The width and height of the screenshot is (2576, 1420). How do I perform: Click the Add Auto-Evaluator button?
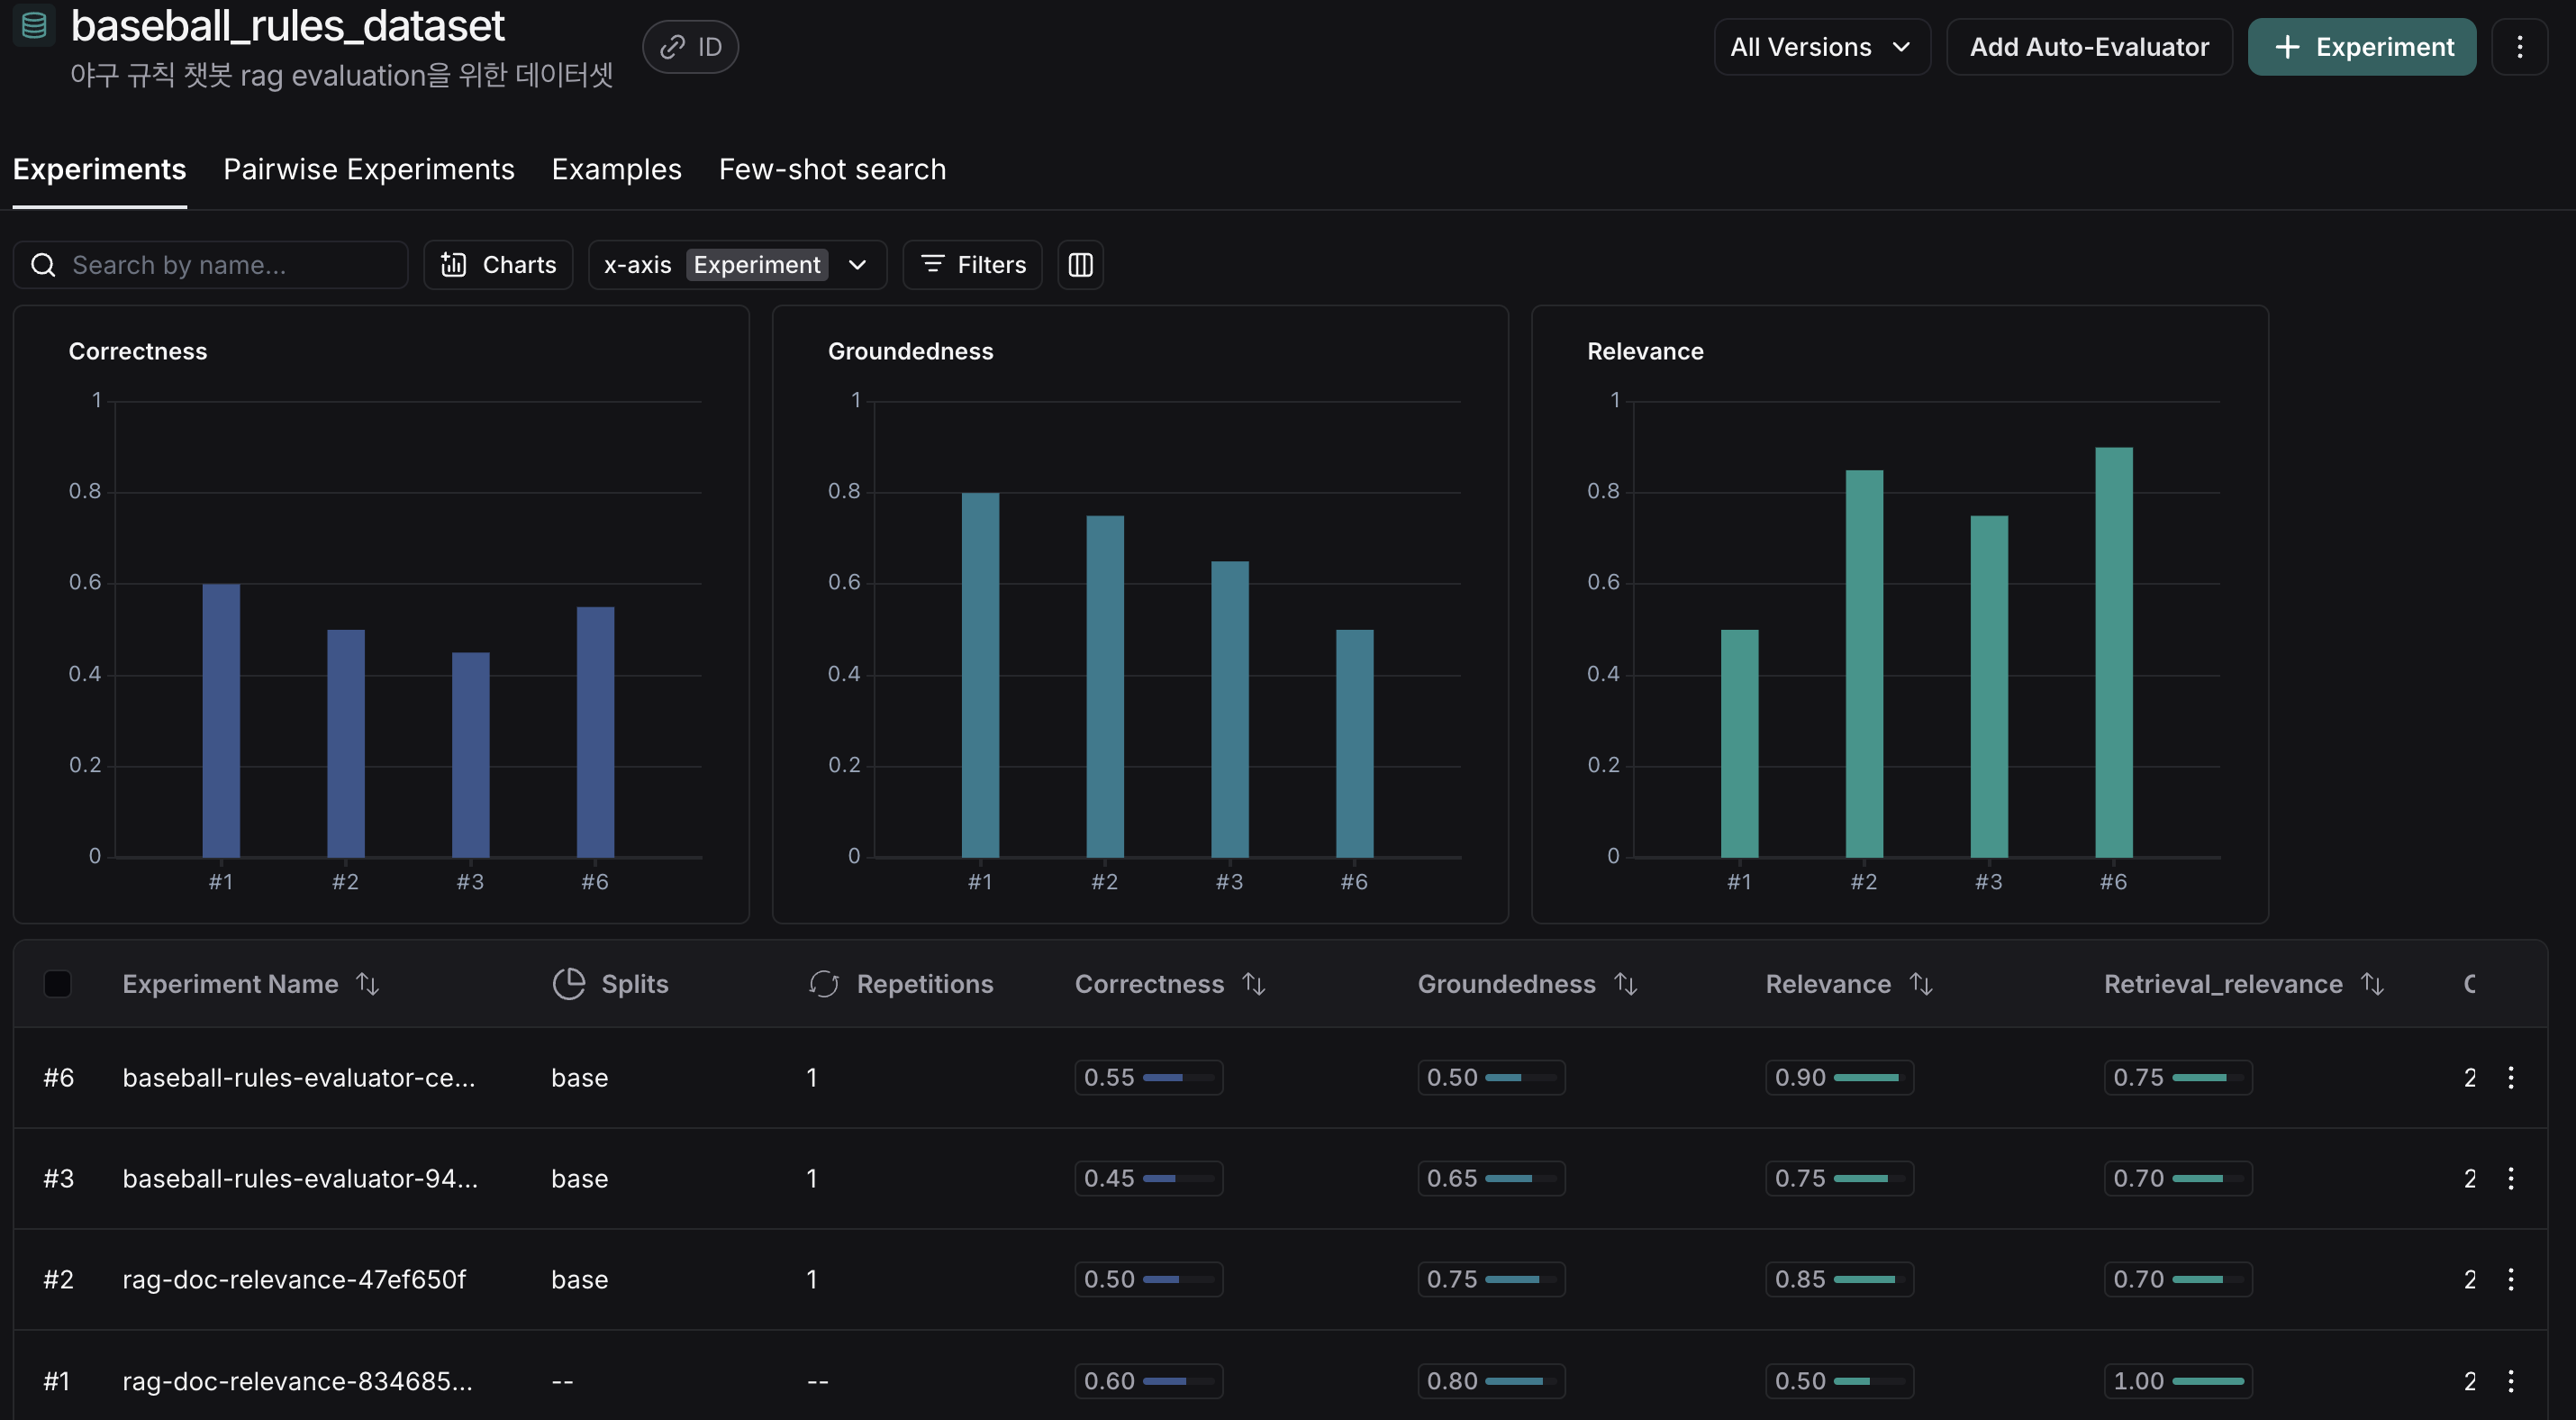(x=2089, y=47)
